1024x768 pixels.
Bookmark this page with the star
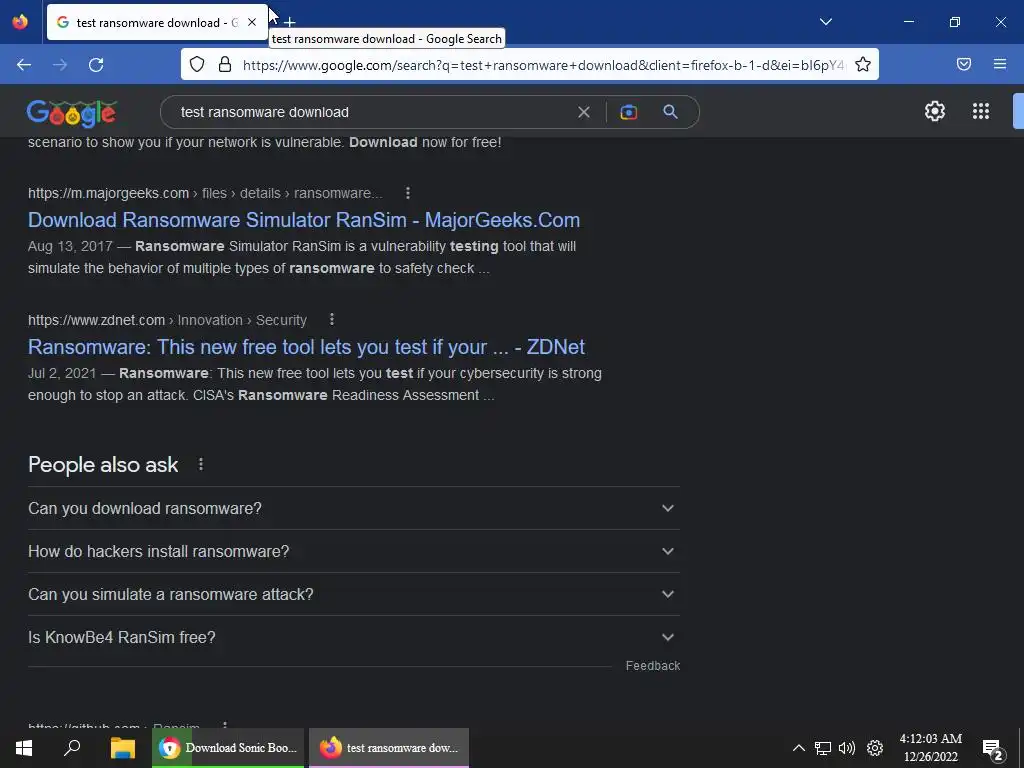pyautogui.click(x=863, y=64)
